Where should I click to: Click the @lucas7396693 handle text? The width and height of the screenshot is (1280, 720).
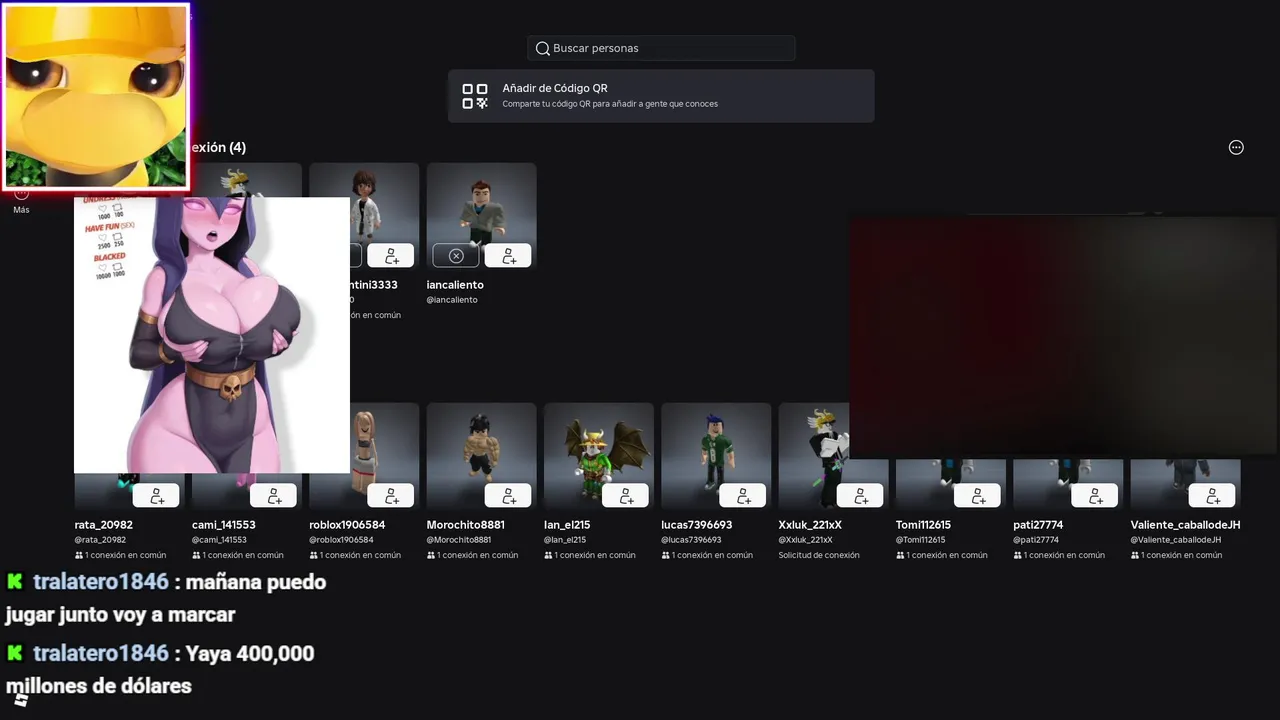tap(691, 540)
